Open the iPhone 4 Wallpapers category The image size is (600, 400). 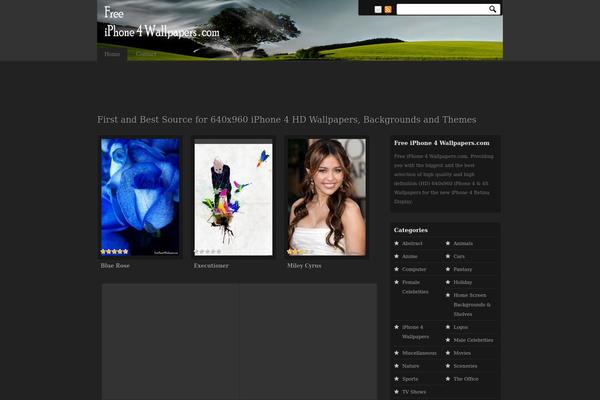[415, 332]
